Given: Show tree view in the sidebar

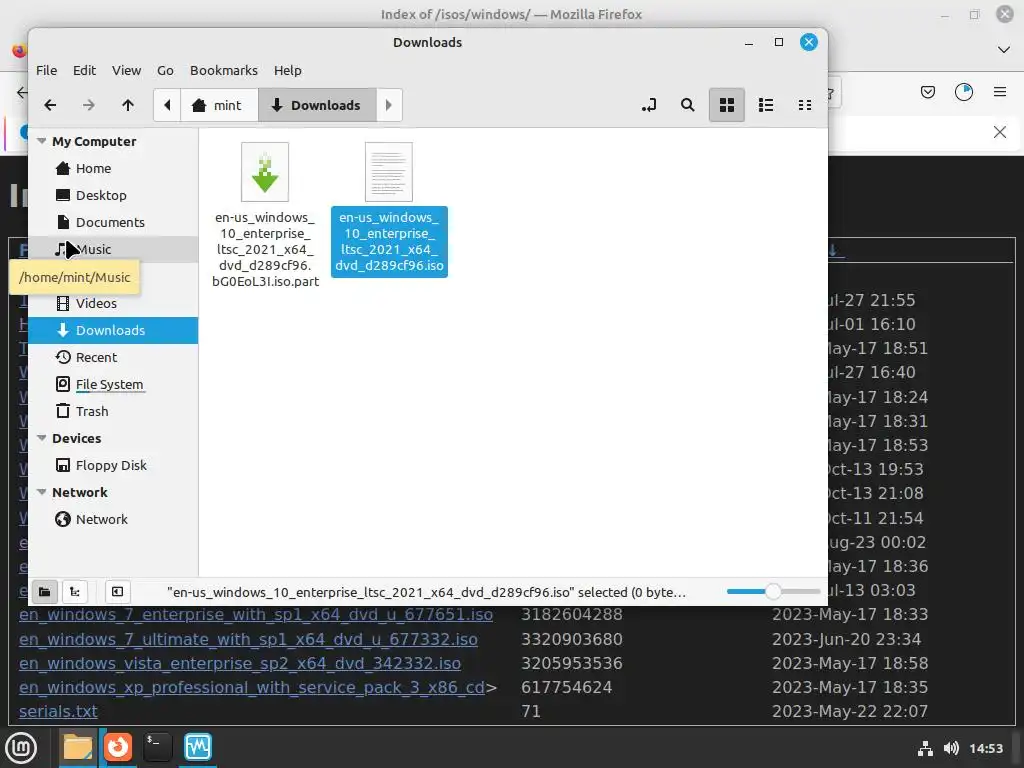Looking at the screenshot, I should (x=75, y=592).
